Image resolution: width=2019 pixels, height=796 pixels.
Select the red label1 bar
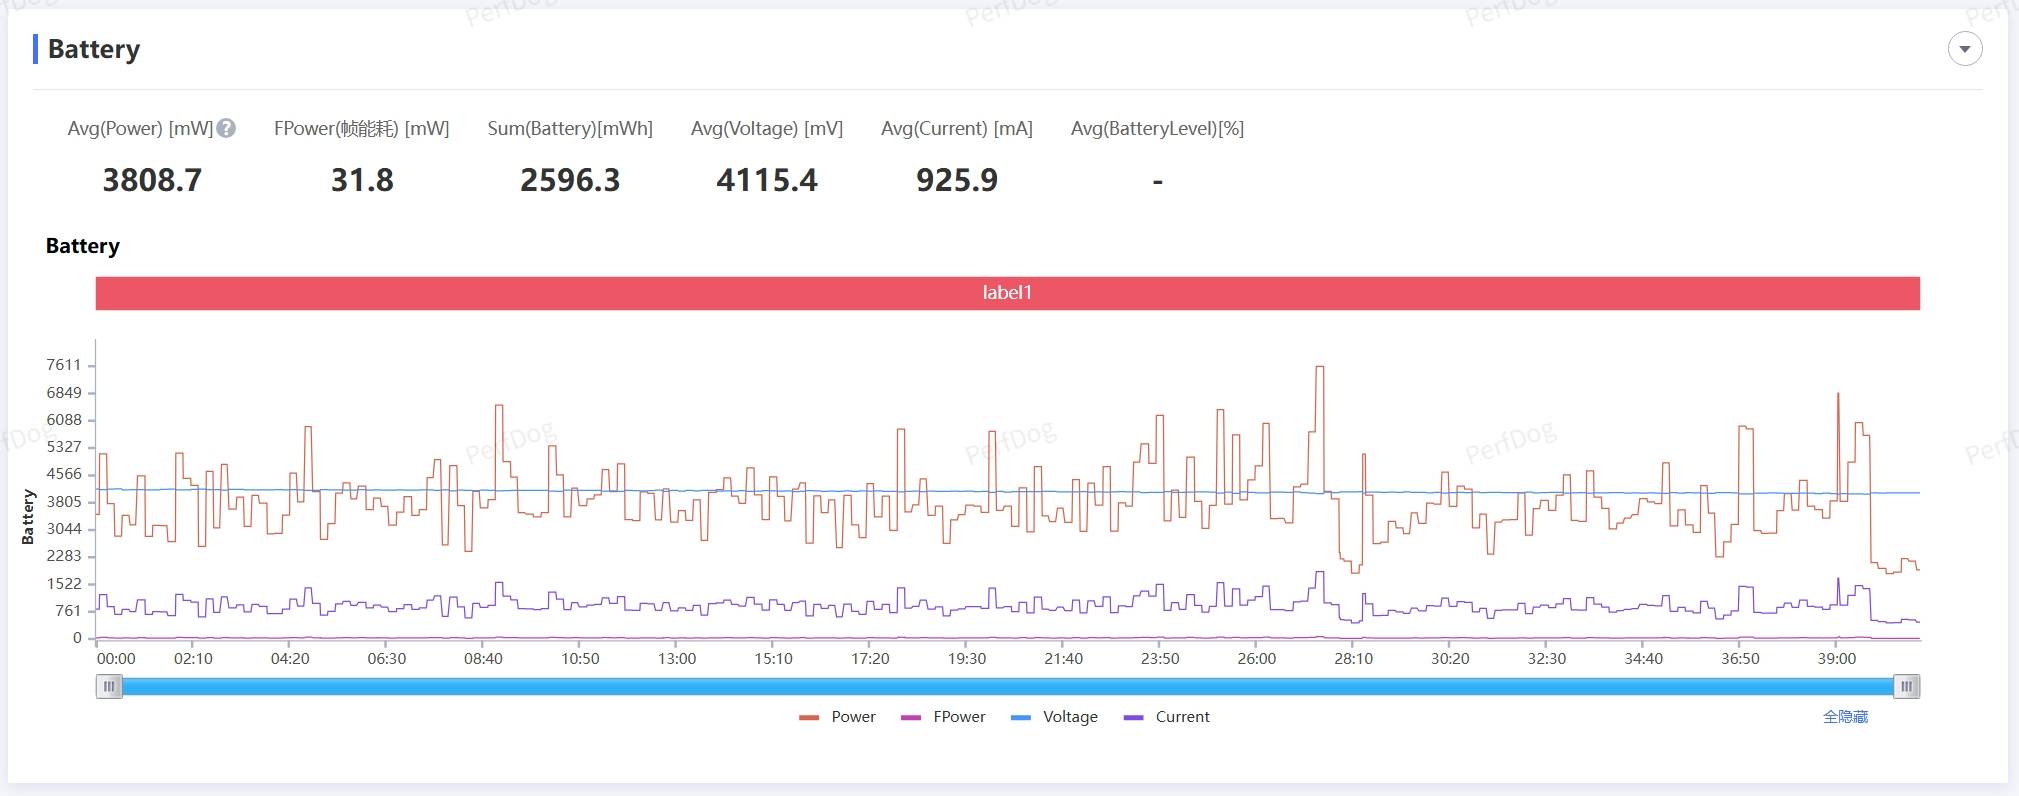click(x=1007, y=293)
